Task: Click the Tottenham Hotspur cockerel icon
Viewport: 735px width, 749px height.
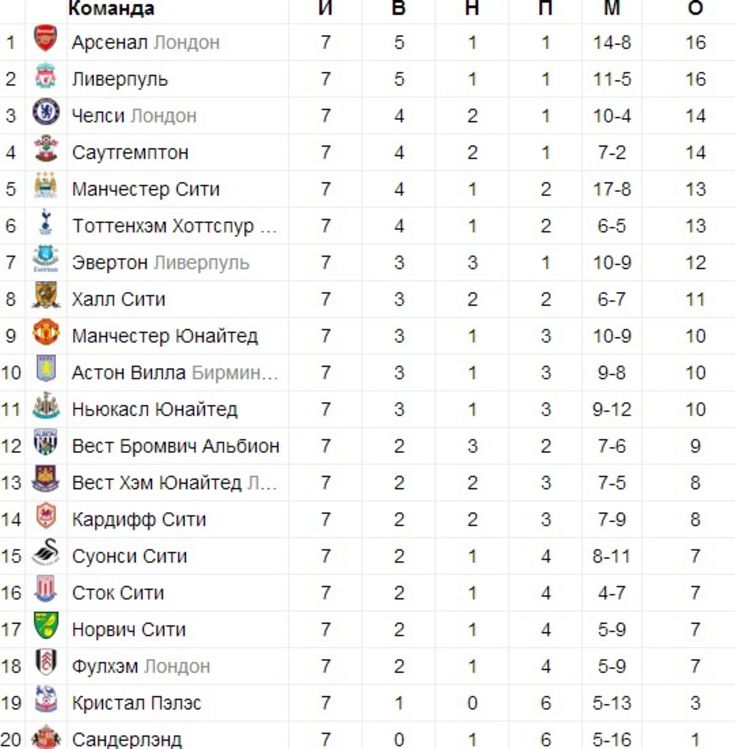Action: coord(46,222)
